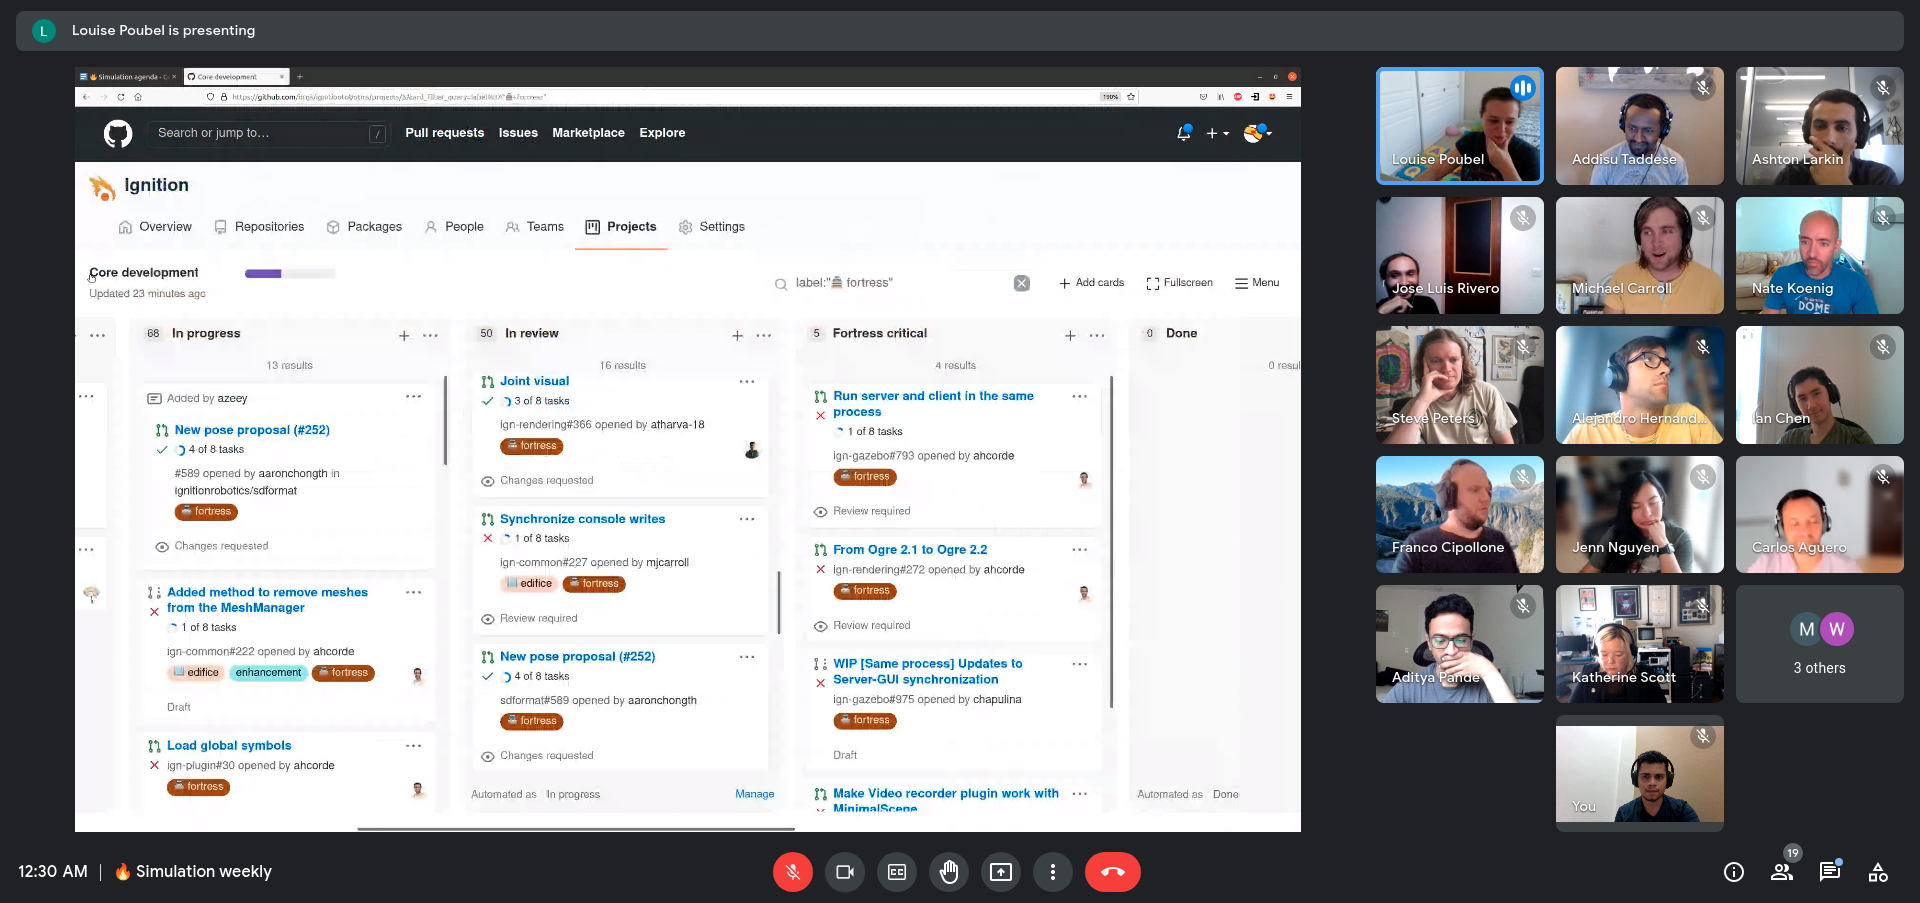Open the 3 others participants tile
The image size is (1920, 903).
pyautogui.click(x=1820, y=644)
